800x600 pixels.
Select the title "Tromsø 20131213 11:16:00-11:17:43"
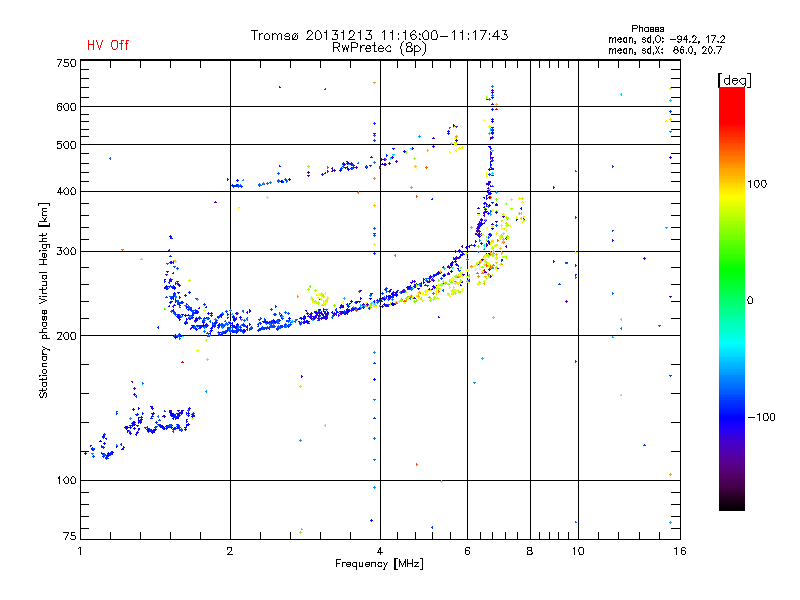379,35
